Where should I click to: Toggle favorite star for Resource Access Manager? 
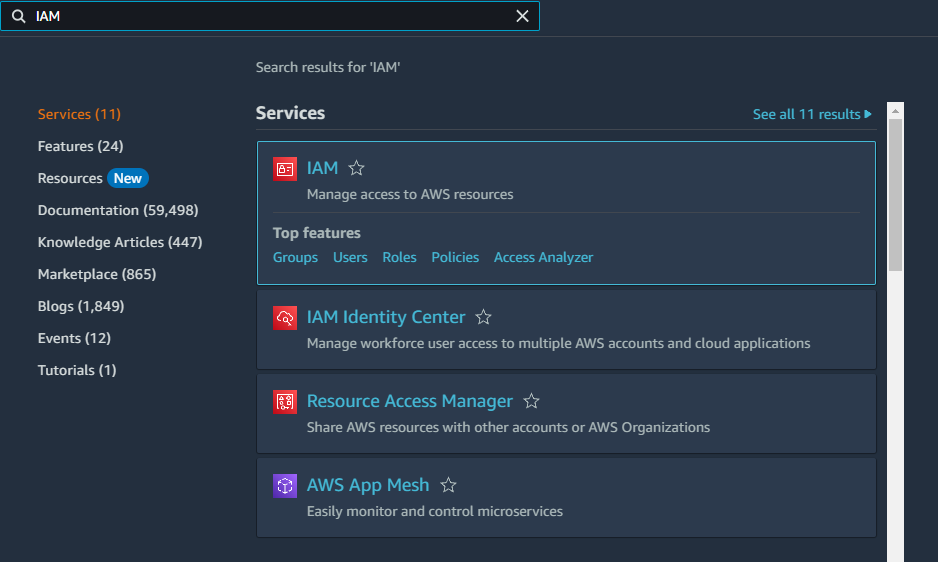[531, 402]
